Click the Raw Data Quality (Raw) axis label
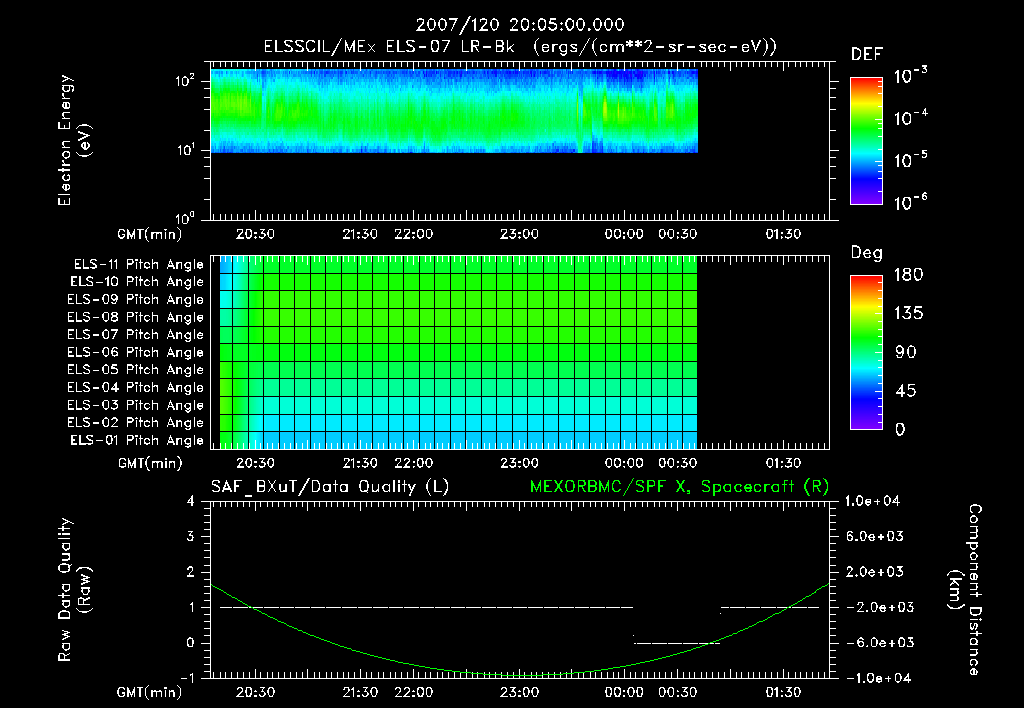 point(75,590)
